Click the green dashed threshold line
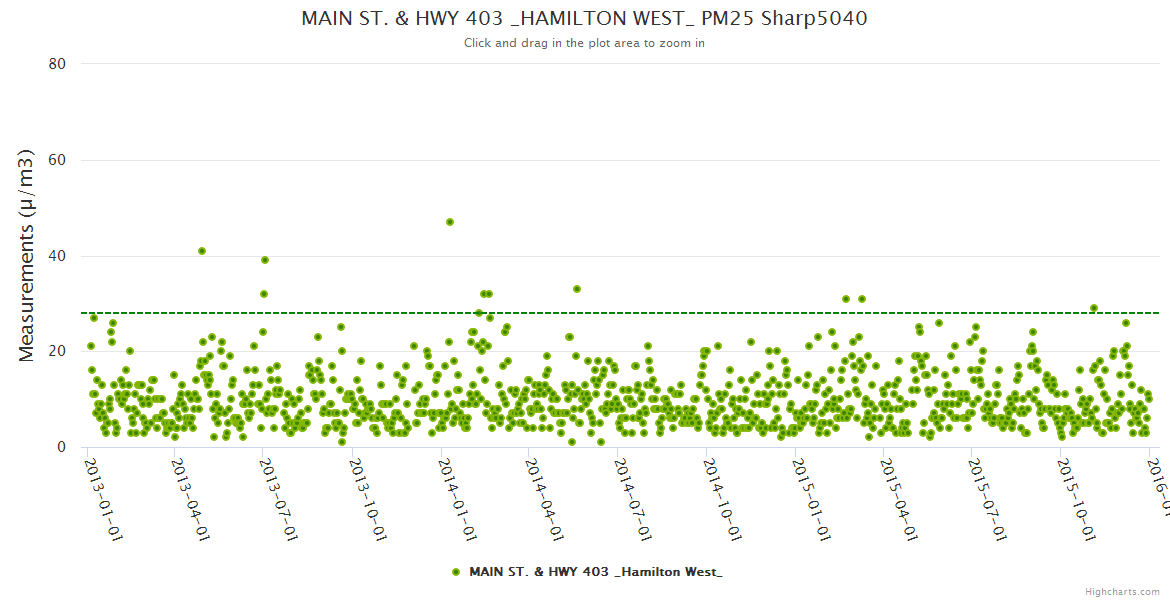 pyautogui.click(x=700, y=313)
